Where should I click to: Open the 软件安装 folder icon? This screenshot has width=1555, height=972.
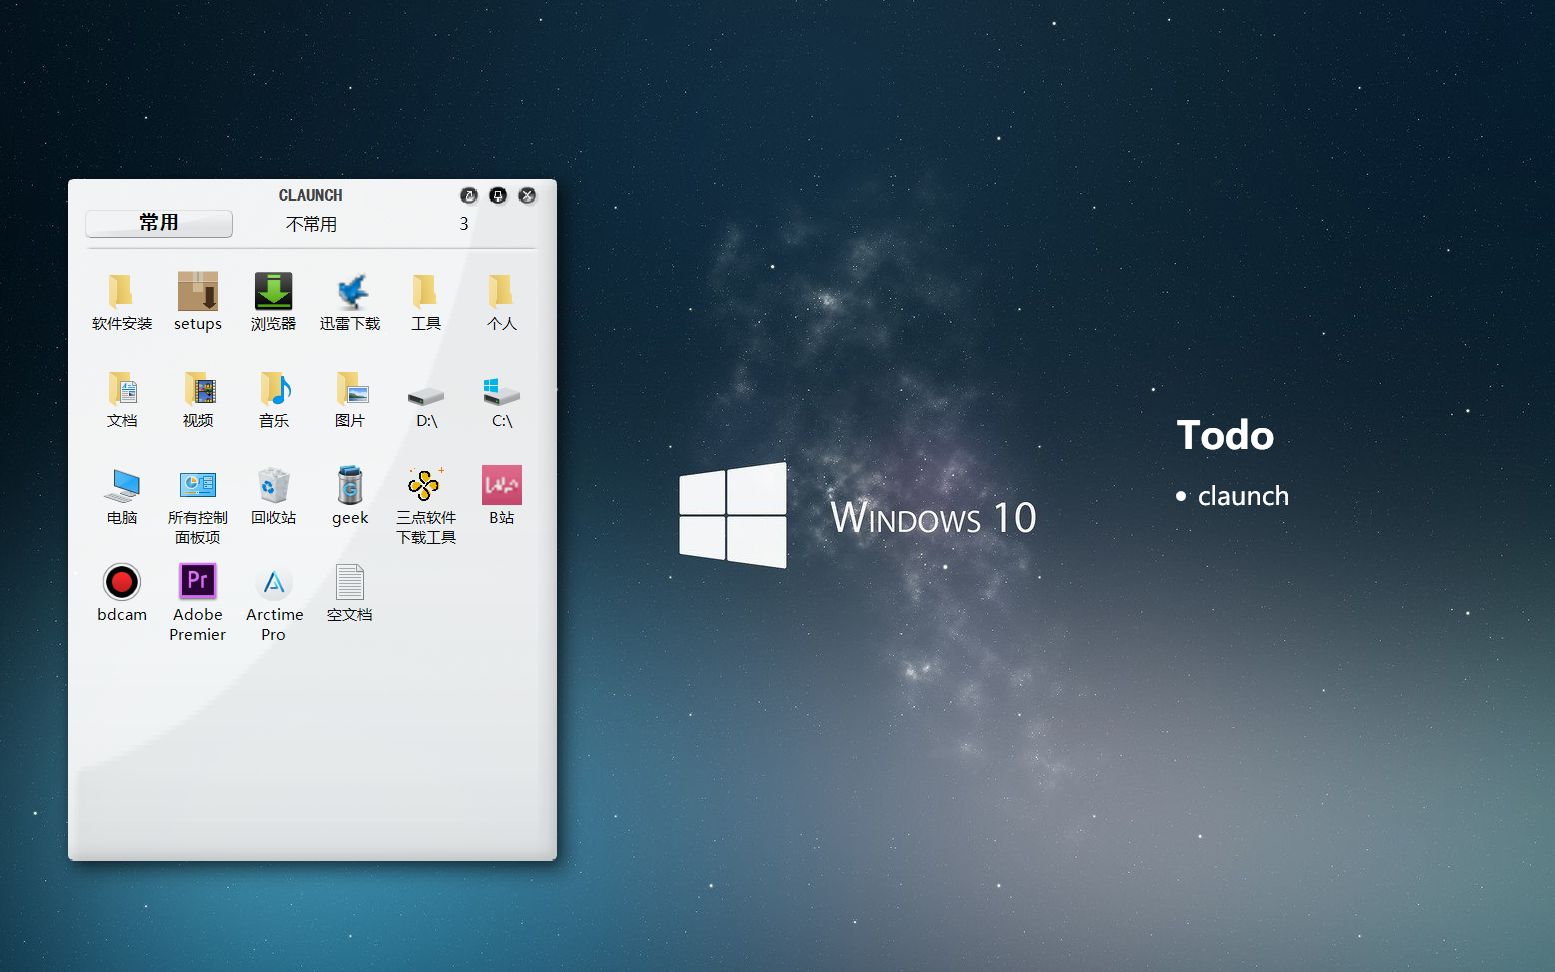122,291
